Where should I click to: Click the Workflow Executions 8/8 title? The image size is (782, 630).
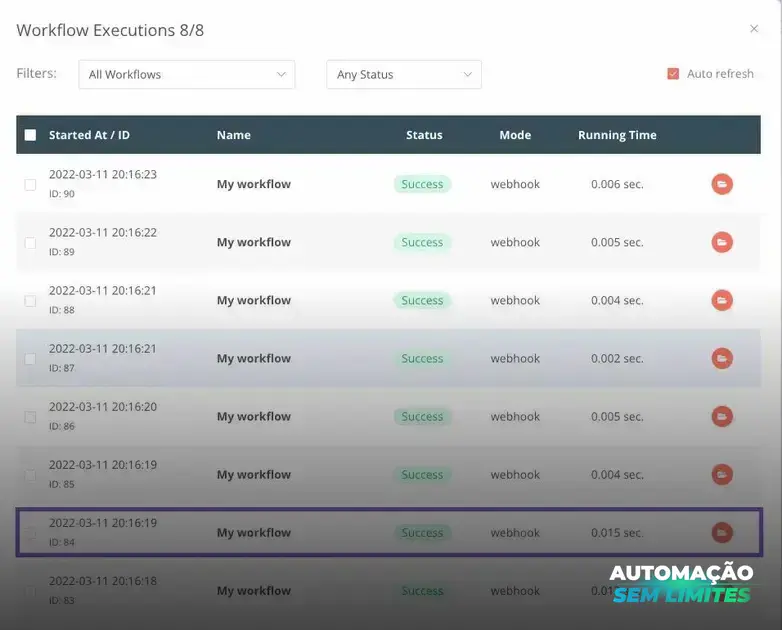(x=110, y=30)
